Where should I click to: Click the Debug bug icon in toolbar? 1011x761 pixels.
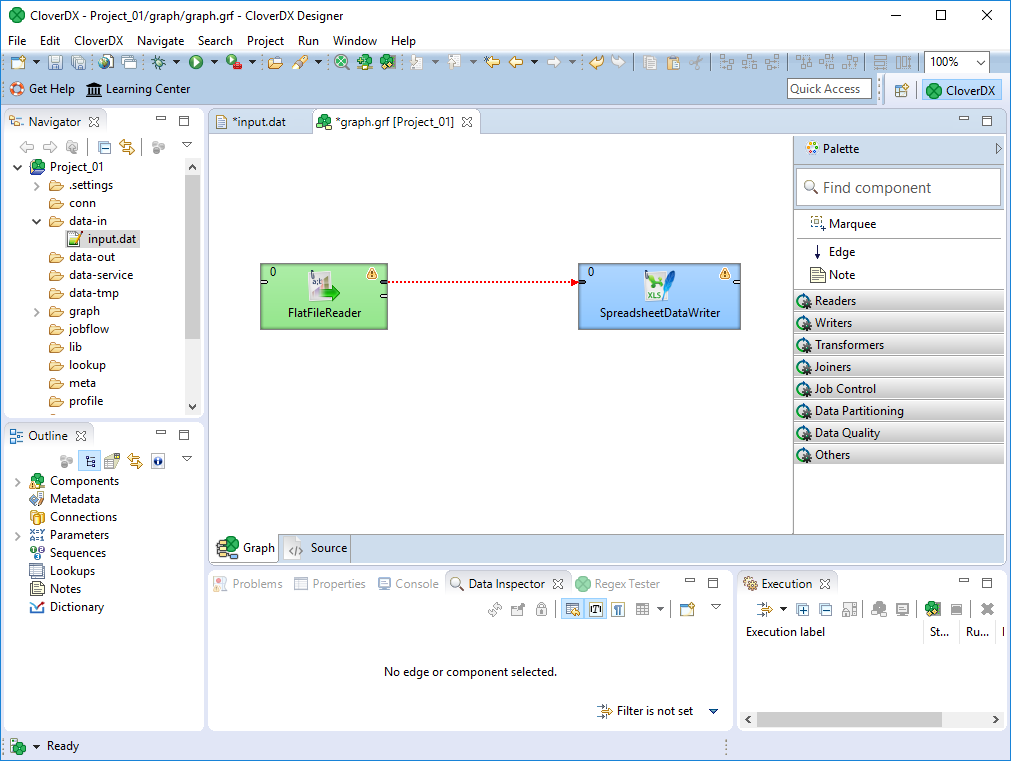point(158,62)
